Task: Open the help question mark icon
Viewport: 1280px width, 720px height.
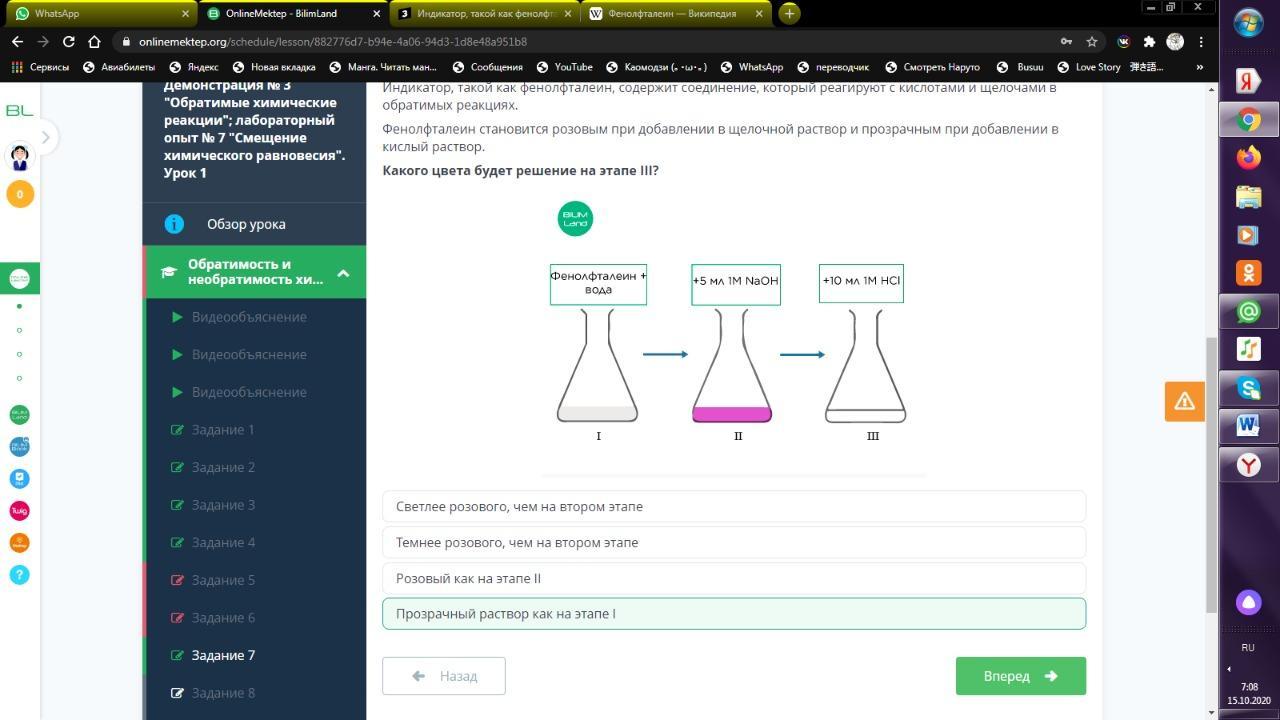Action: pyautogui.click(x=20, y=575)
